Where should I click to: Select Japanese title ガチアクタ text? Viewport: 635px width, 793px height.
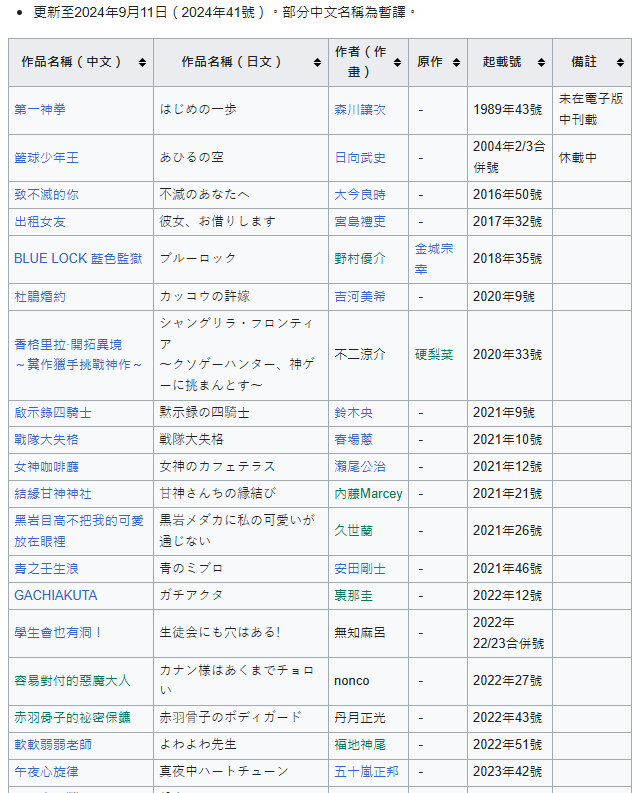[x=192, y=595]
